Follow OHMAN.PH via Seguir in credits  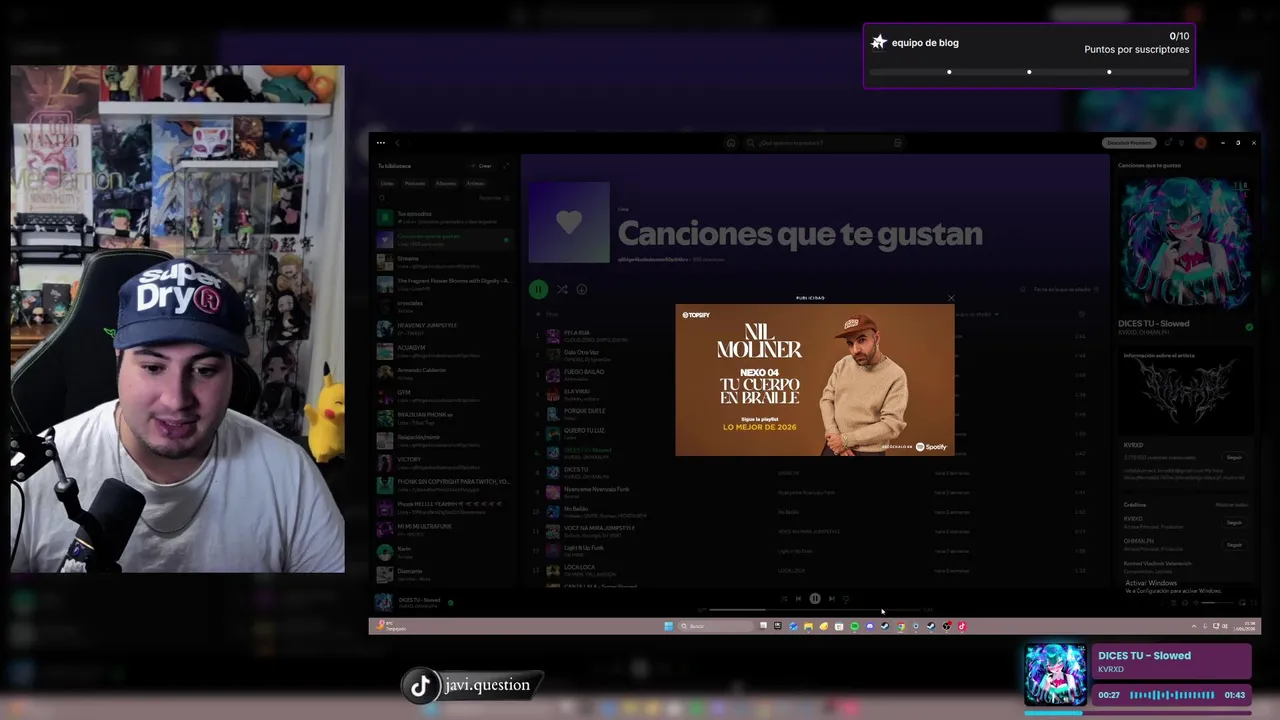[1234, 544]
